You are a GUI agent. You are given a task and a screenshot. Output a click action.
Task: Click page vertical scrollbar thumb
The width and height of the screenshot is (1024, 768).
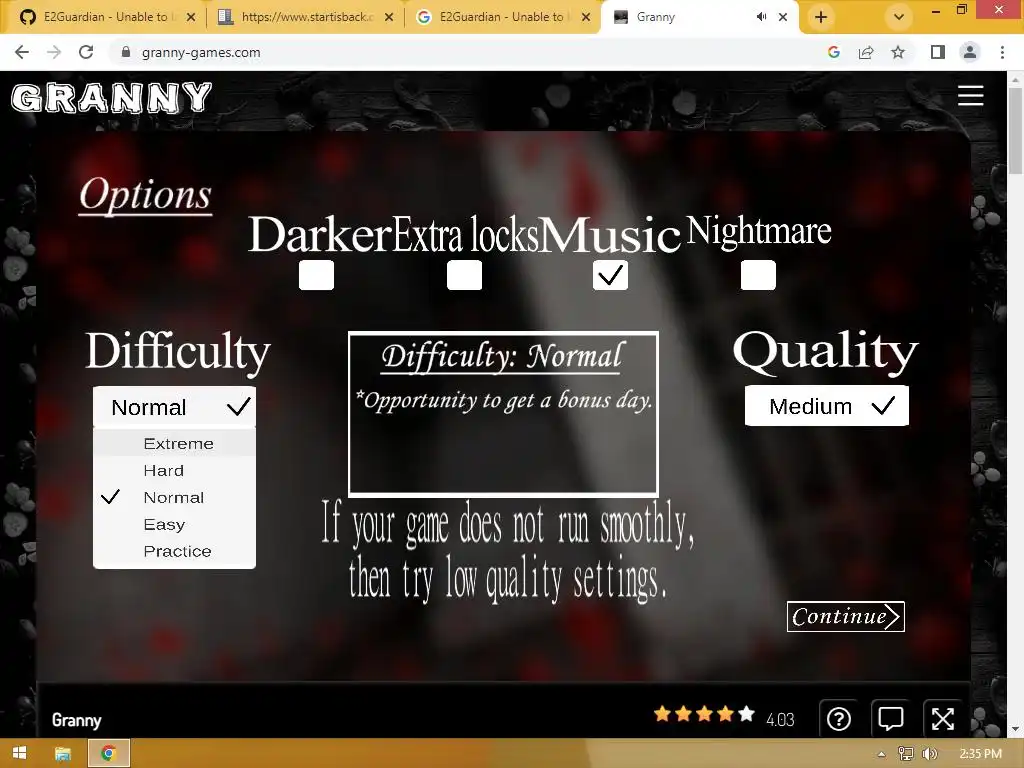[1015, 129]
